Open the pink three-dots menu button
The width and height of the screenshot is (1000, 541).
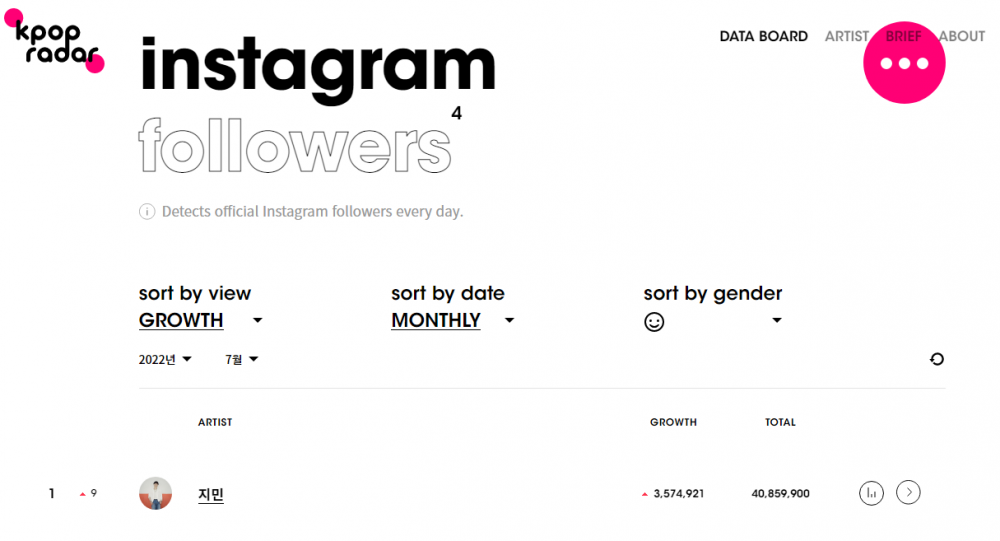click(904, 63)
